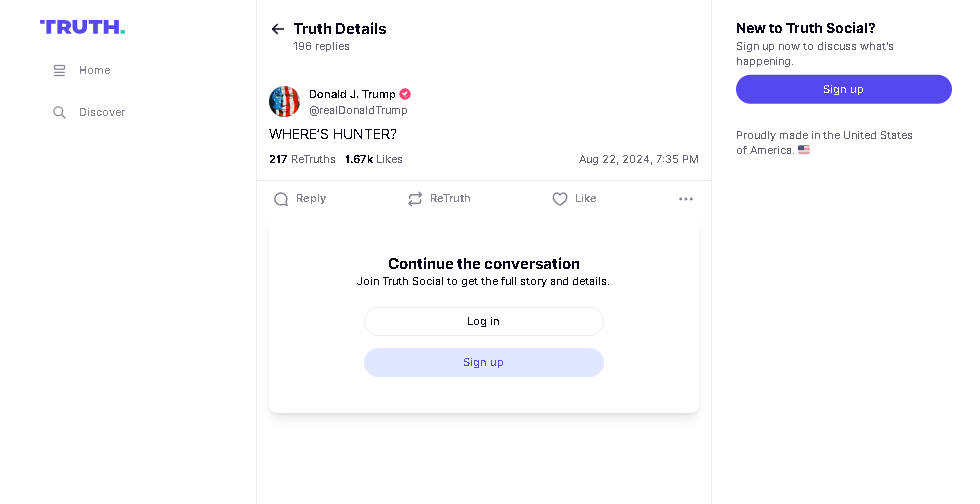980x504 pixels.
Task: Click the ReTruth arrows icon
Action: [415, 199]
